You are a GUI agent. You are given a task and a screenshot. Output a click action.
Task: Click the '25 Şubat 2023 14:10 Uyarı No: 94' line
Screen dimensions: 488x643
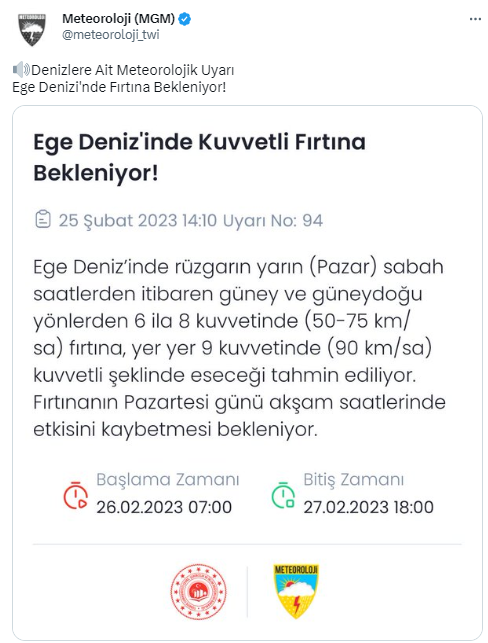(x=191, y=220)
